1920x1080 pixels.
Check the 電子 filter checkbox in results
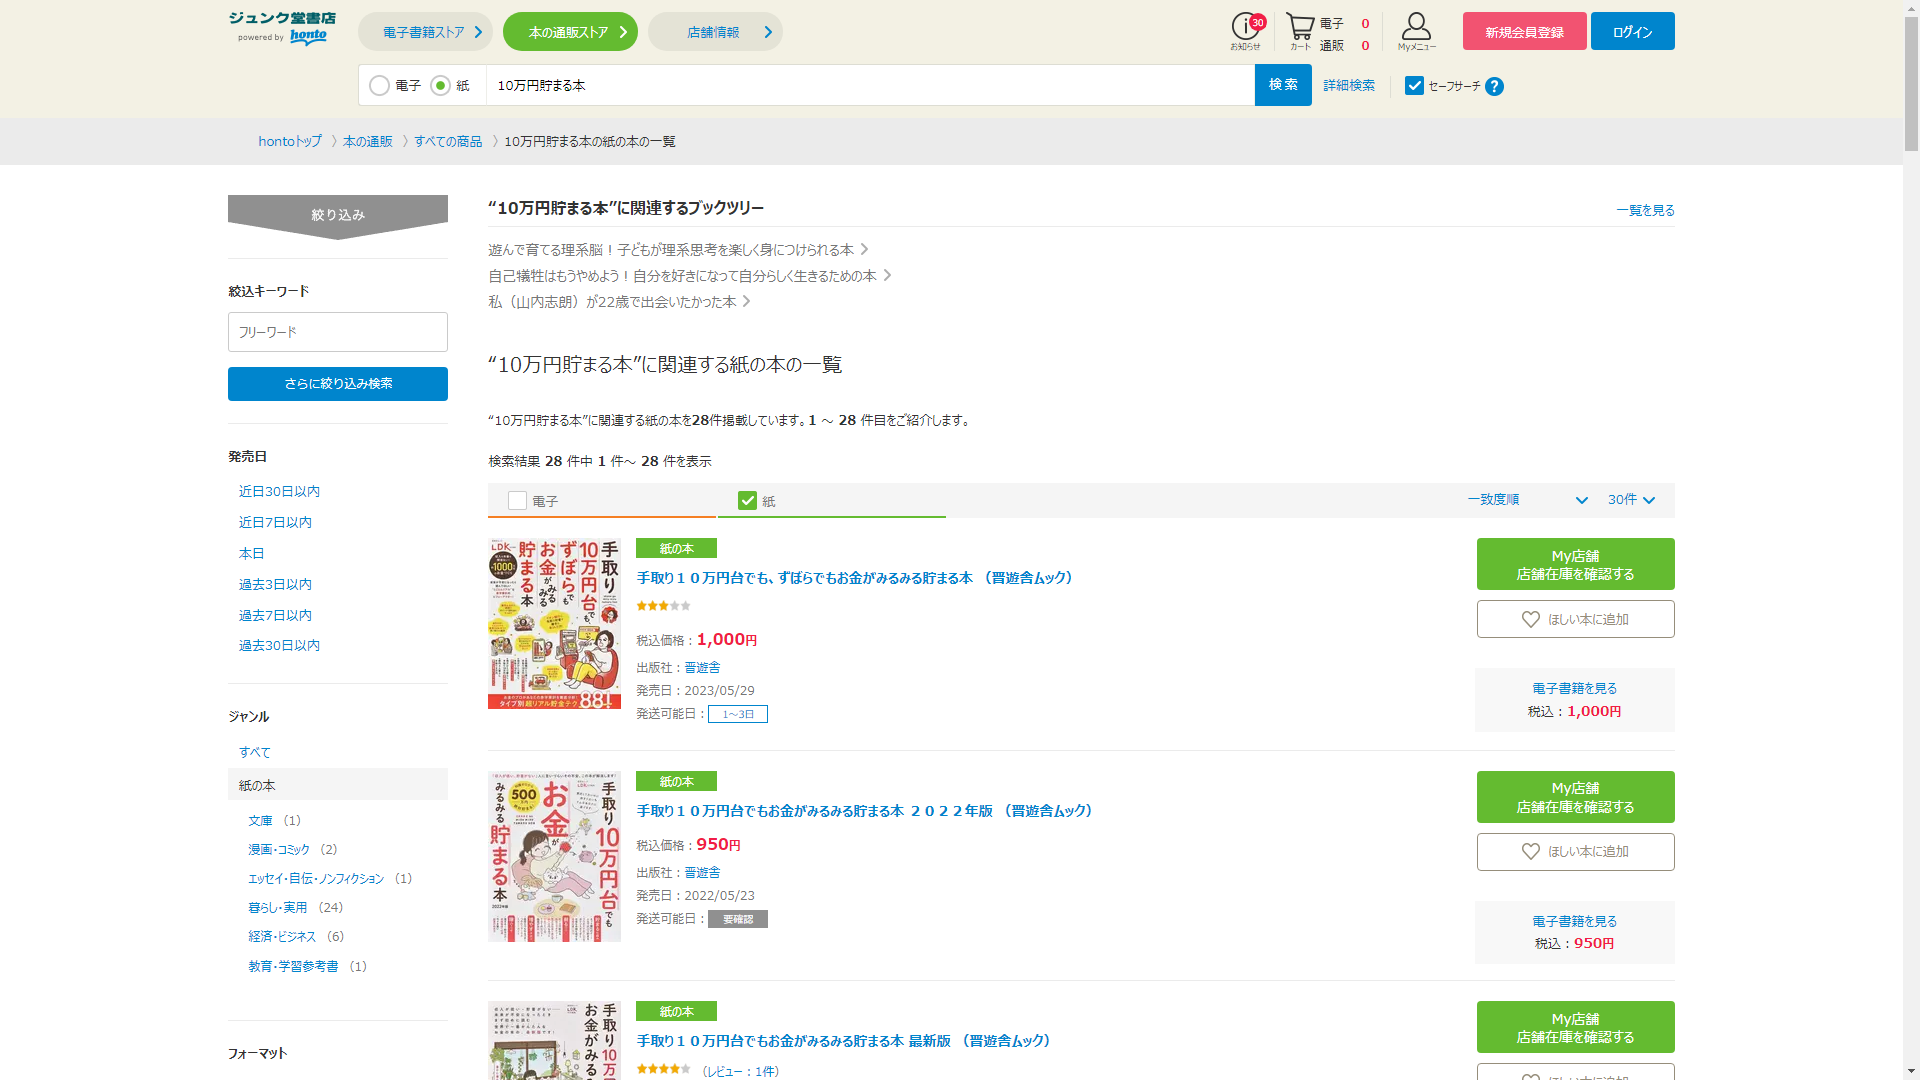pyautogui.click(x=517, y=501)
